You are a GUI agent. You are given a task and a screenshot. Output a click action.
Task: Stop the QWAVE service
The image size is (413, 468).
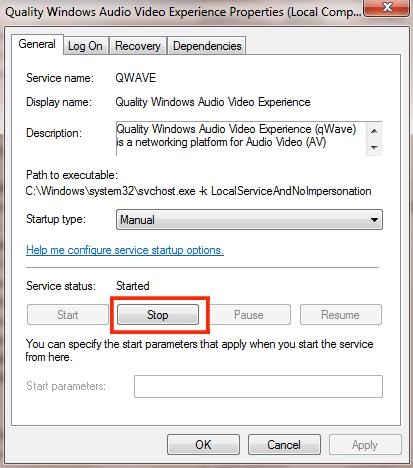pyautogui.click(x=158, y=315)
